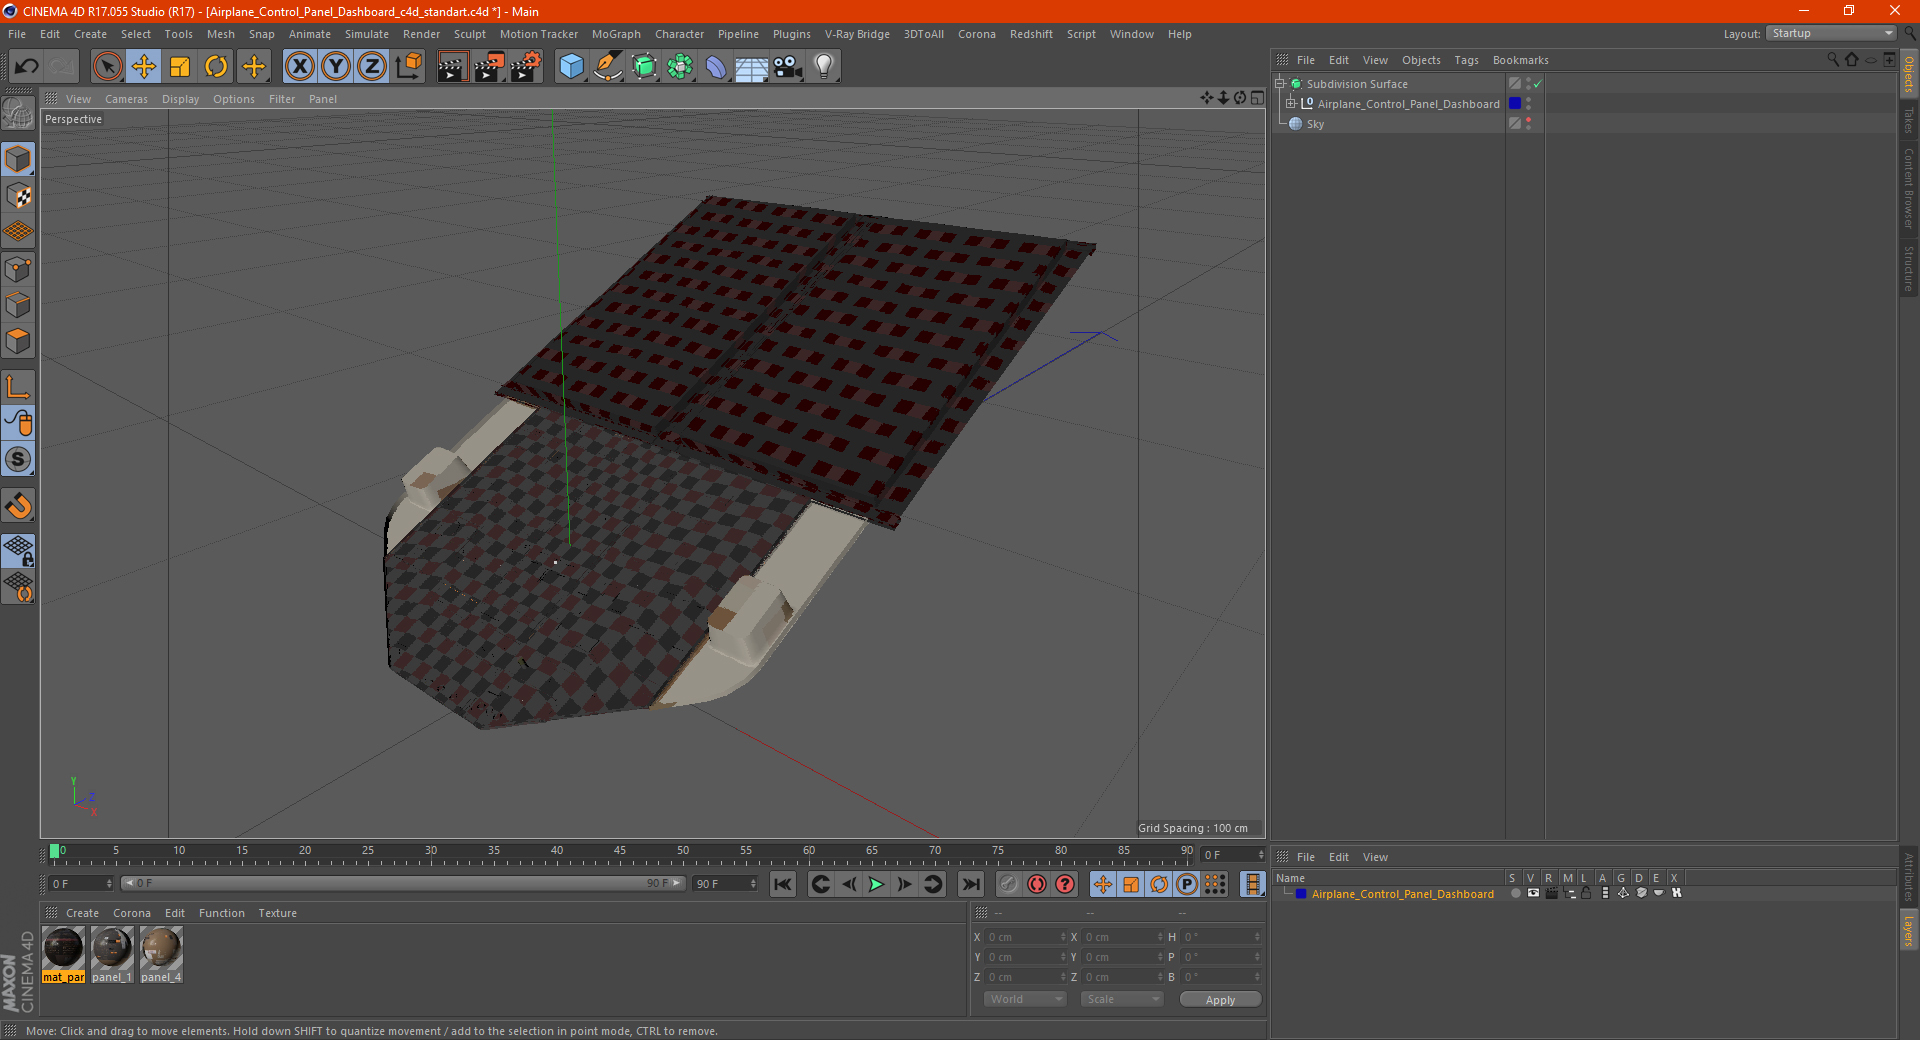The image size is (1920, 1040).
Task: Render to Picture Viewer icon
Action: (489, 67)
